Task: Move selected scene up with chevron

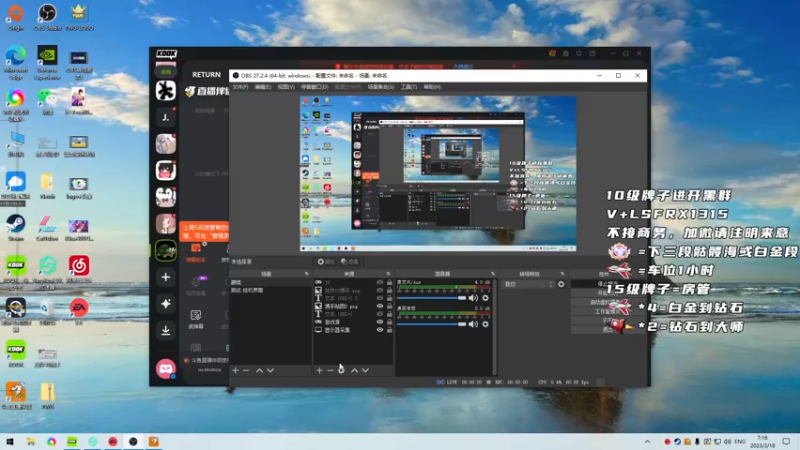Action: [x=259, y=370]
